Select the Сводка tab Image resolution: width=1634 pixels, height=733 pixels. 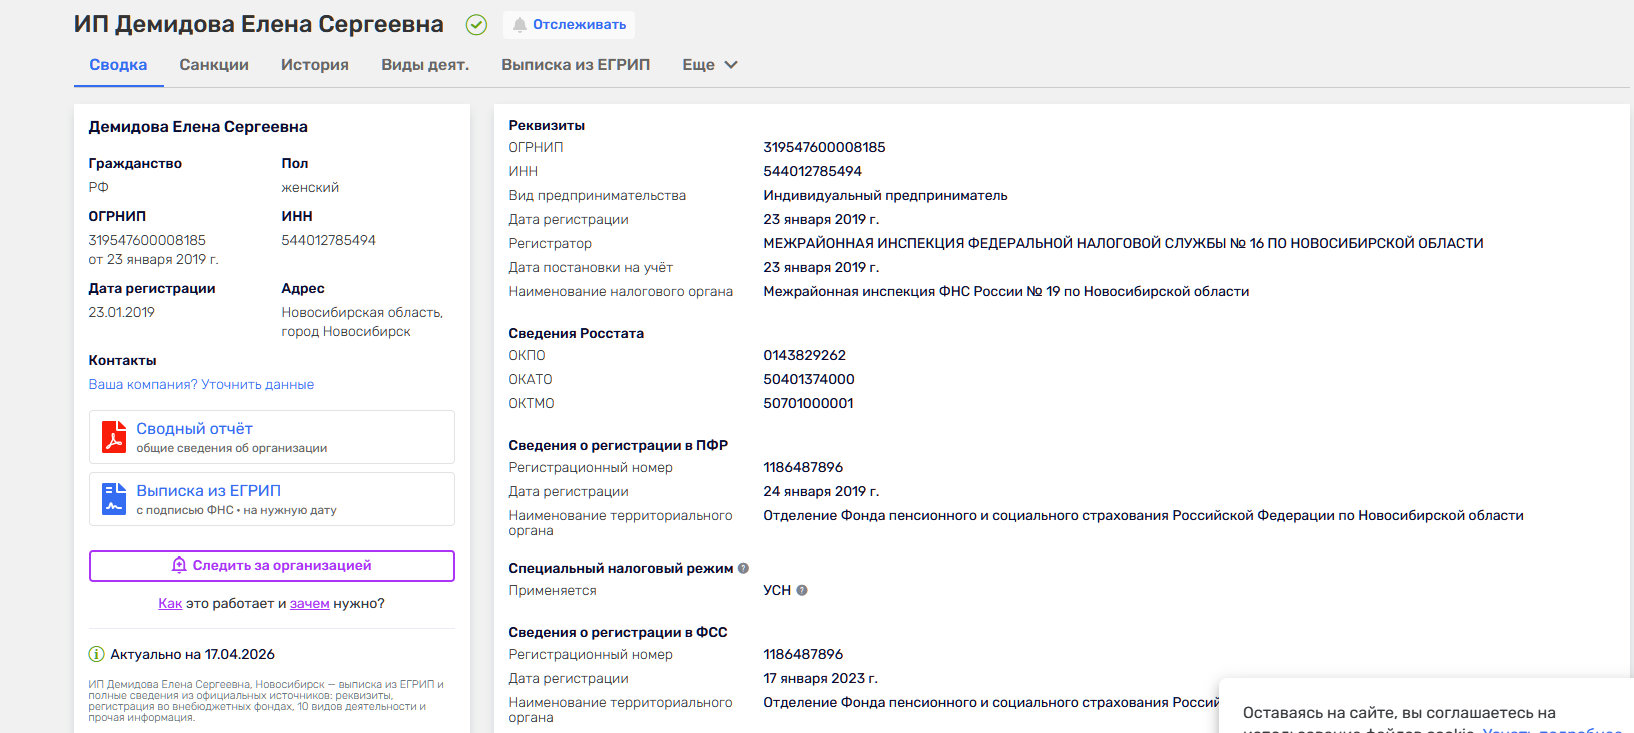coord(118,65)
